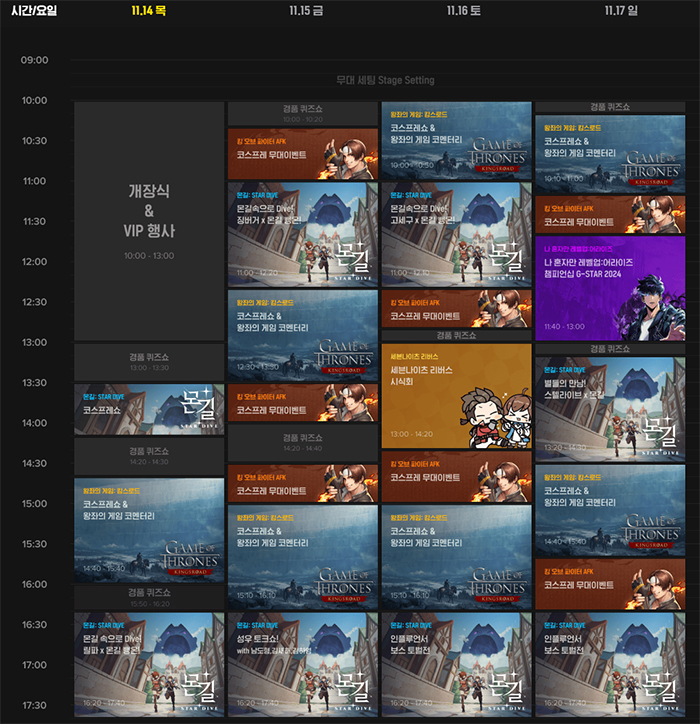Click the 15:00 time label
The height and width of the screenshot is (724, 700).
point(34,504)
